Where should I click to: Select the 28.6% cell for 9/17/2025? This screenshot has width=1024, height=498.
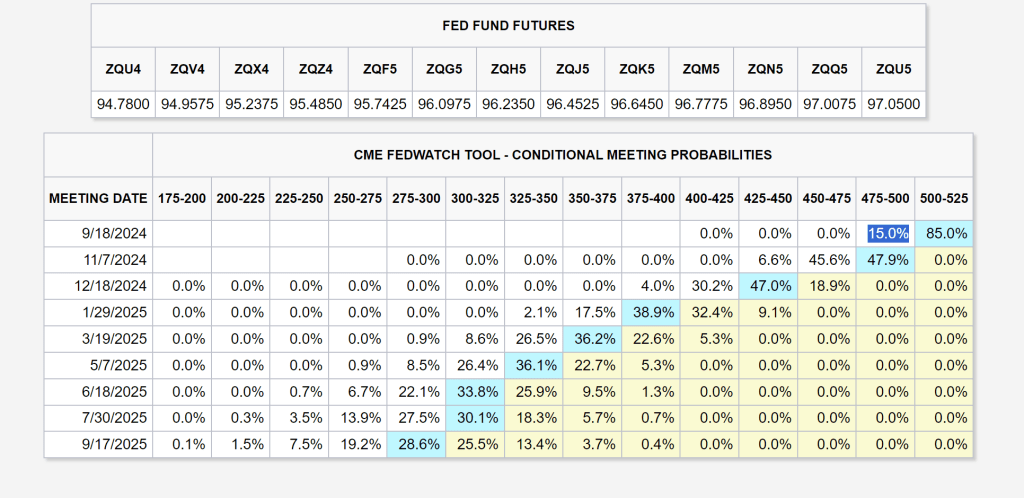(x=416, y=444)
